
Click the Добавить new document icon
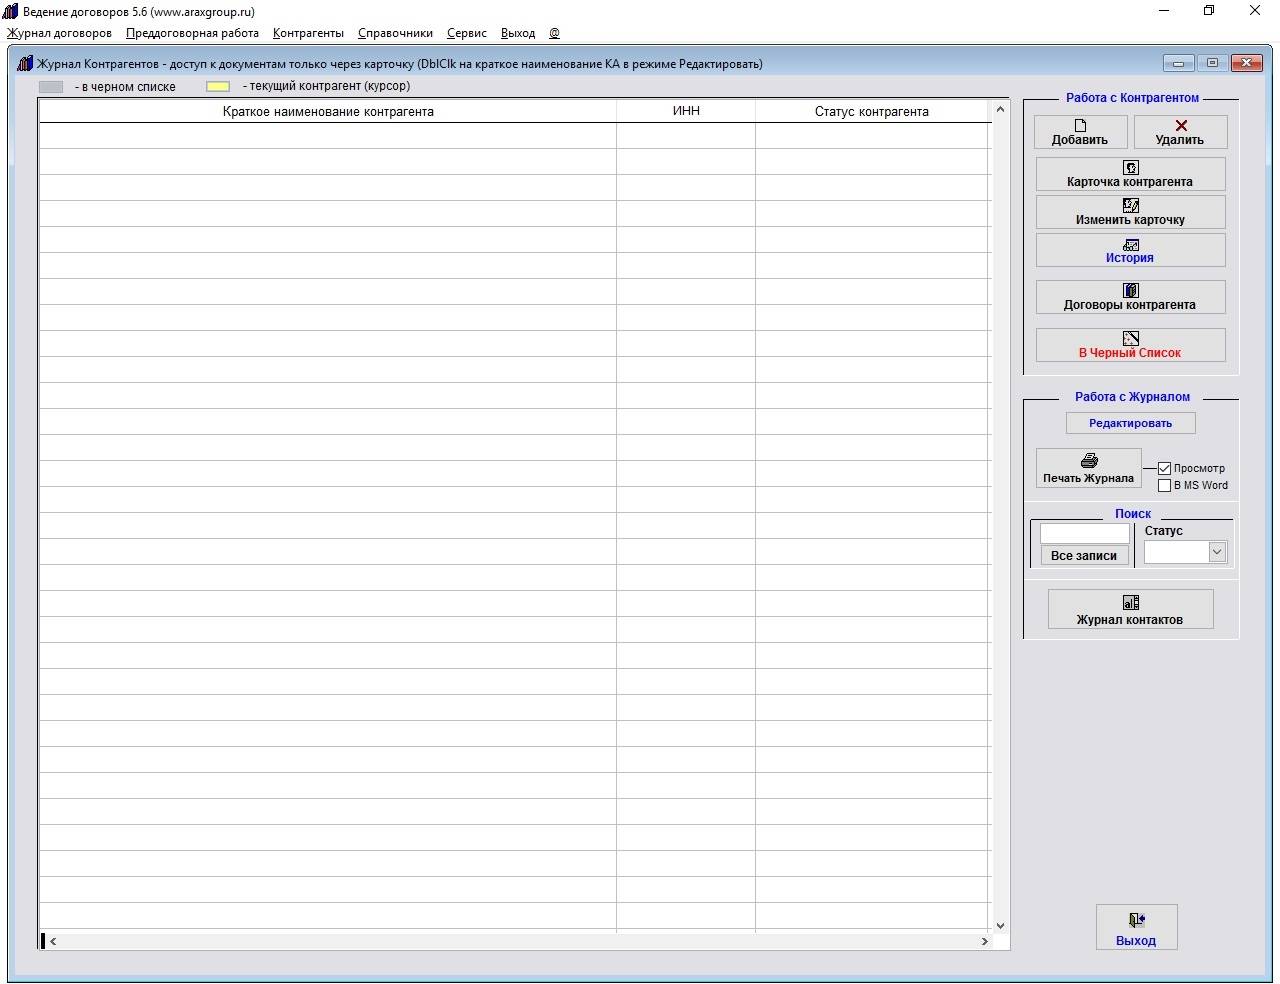tap(1080, 125)
